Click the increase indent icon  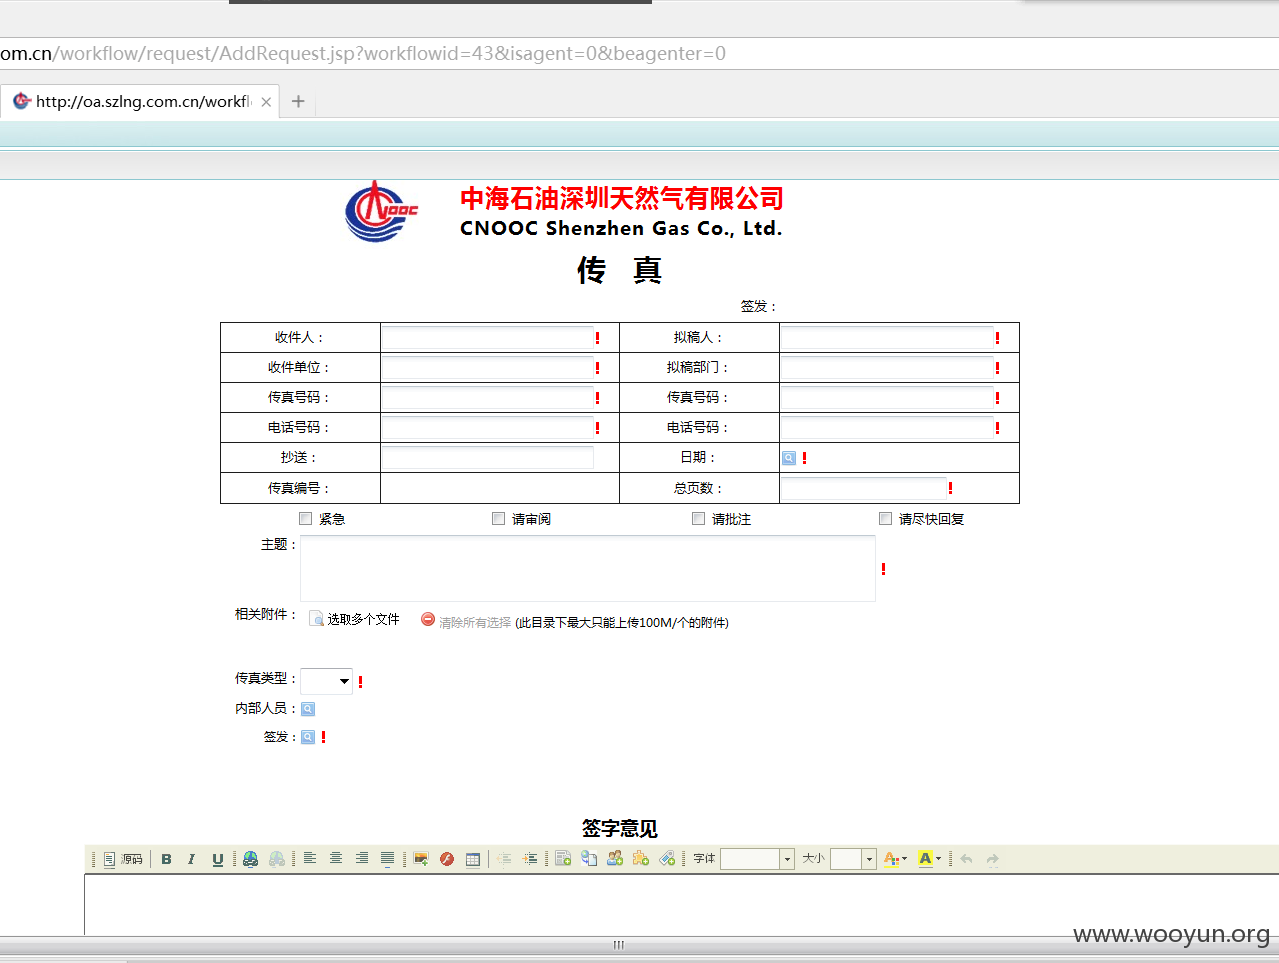(x=530, y=859)
